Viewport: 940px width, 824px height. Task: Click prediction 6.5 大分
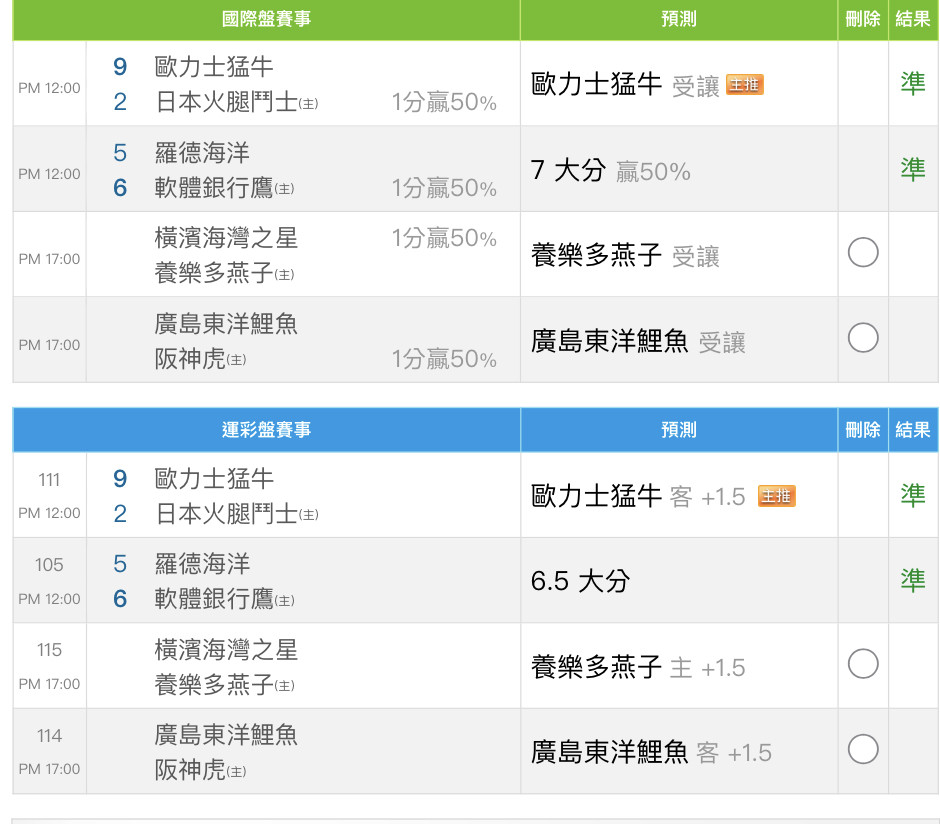click(x=580, y=581)
